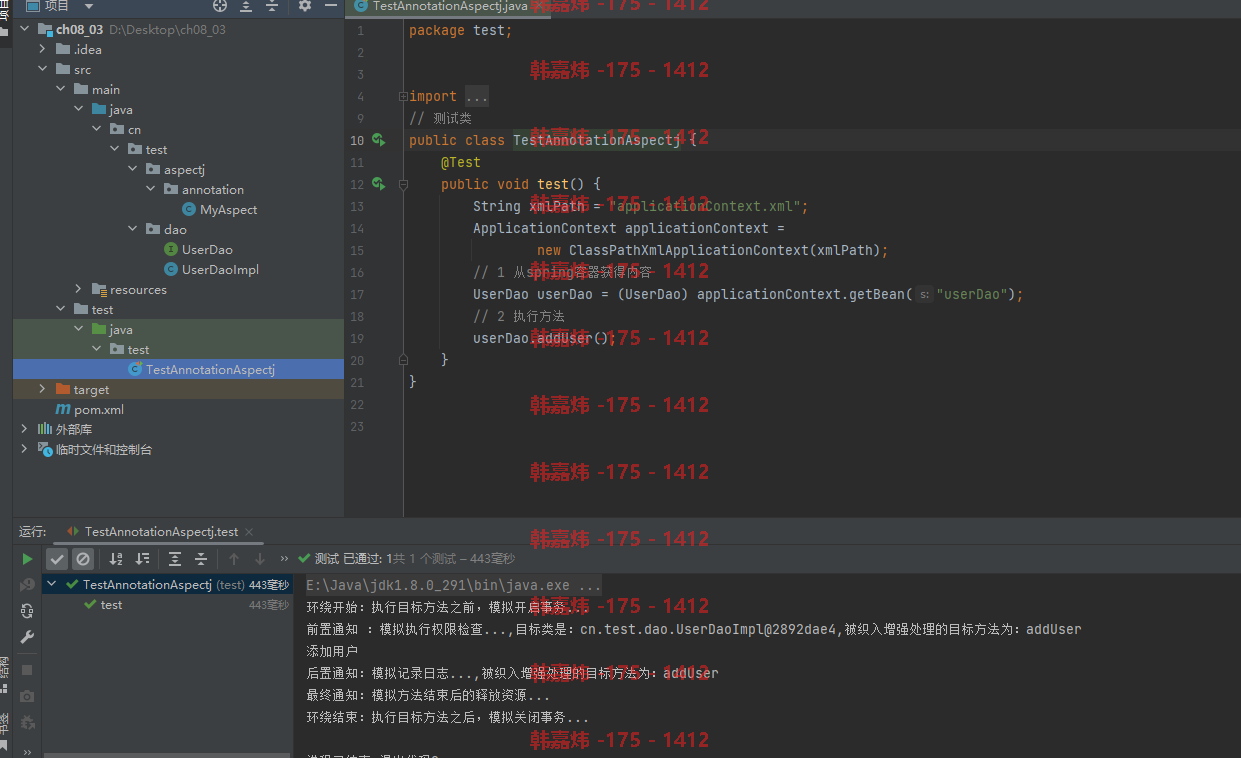
Task: Go to next failed test arrow
Action: click(260, 559)
